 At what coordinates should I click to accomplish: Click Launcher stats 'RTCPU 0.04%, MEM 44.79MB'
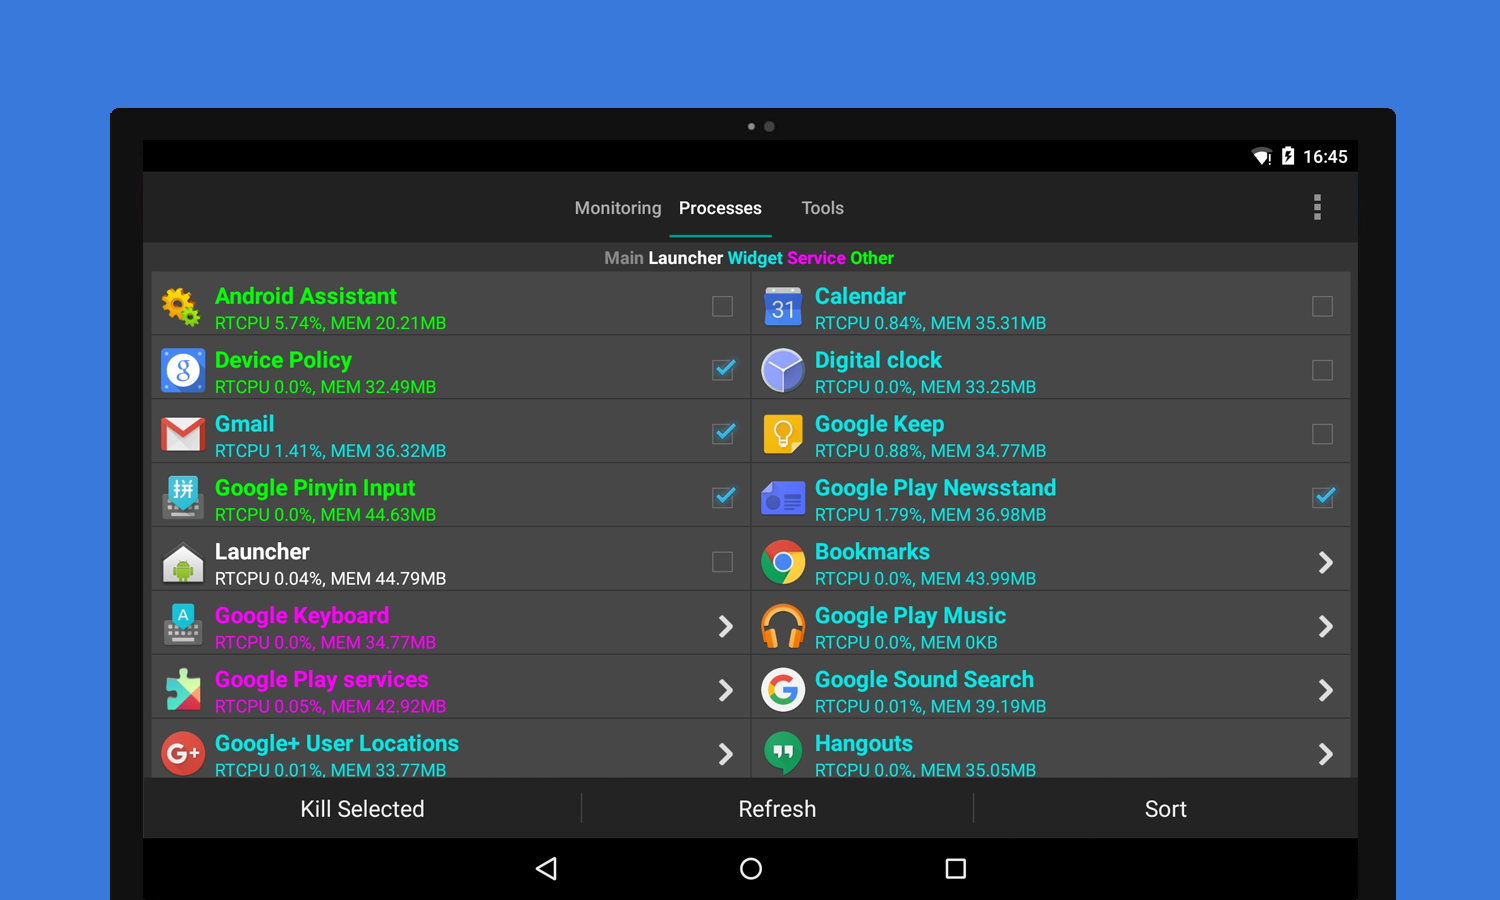331,579
